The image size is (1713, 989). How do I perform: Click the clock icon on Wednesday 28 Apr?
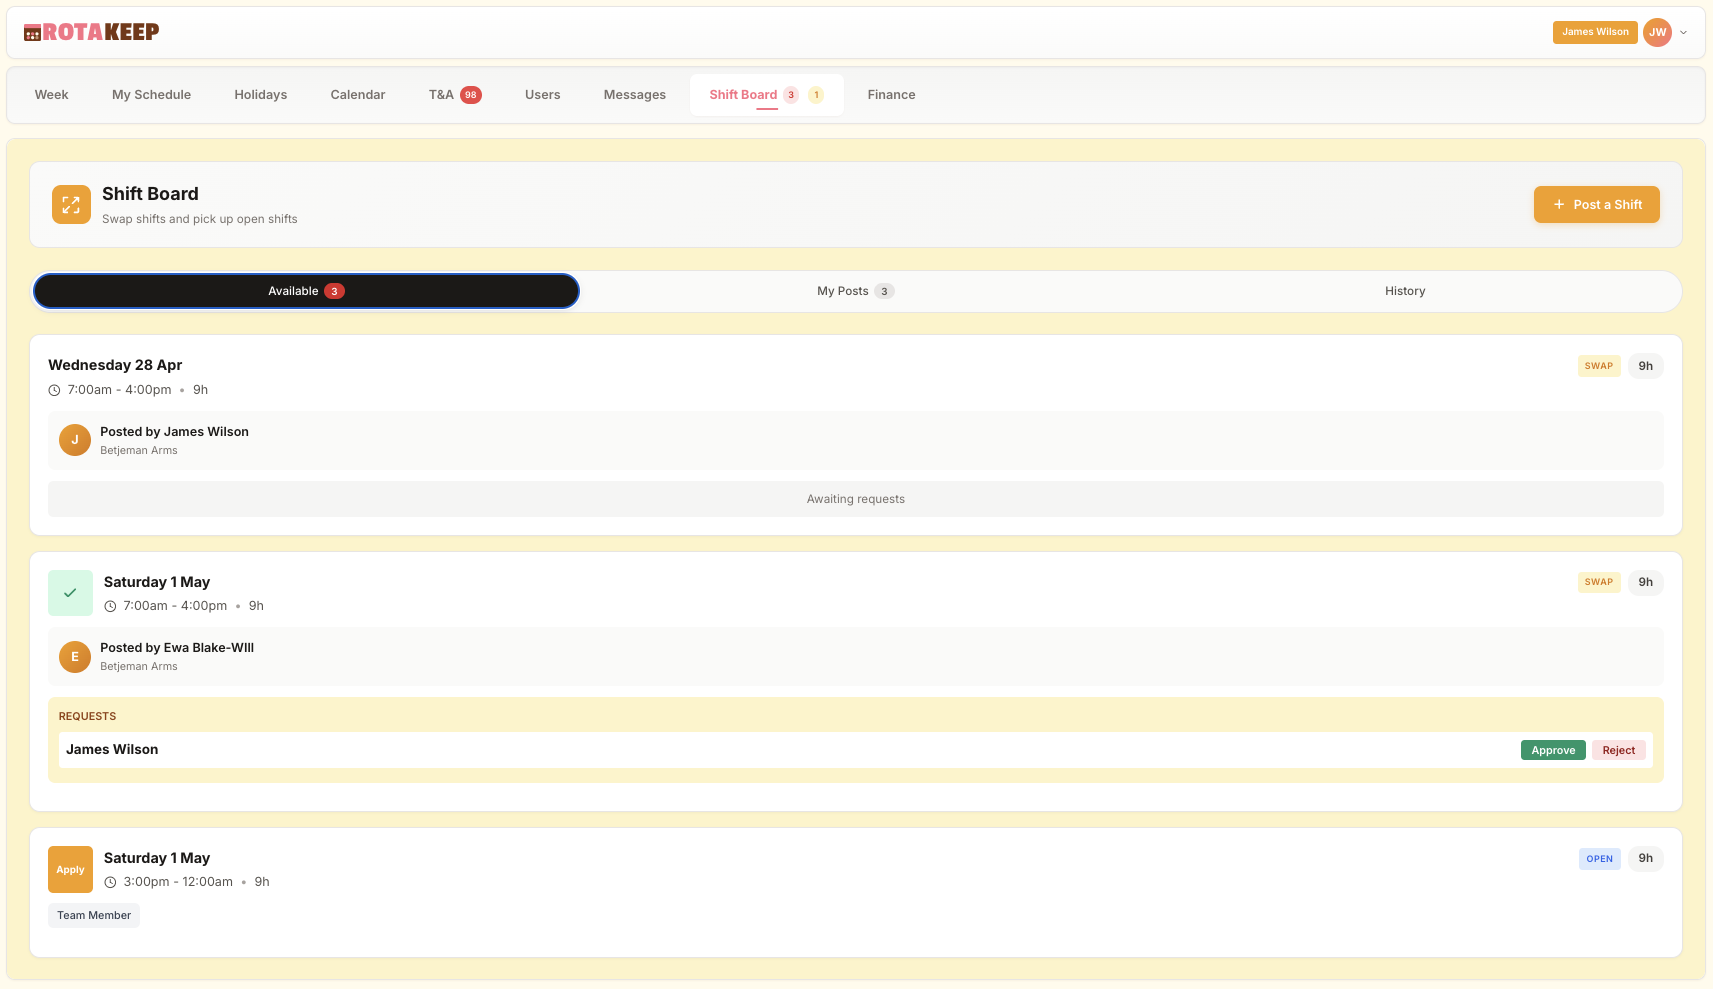[x=55, y=390]
